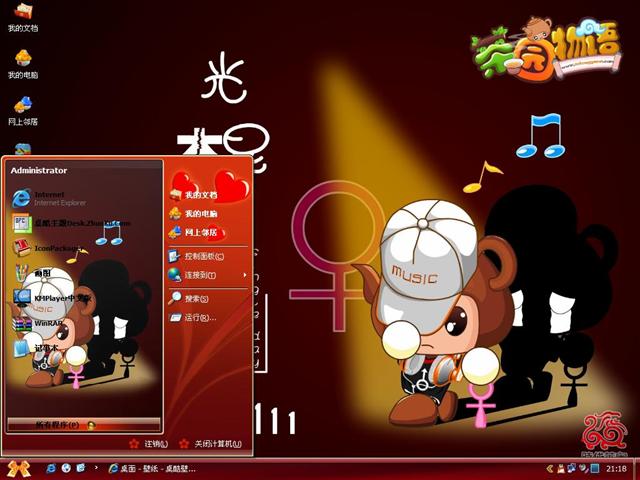Click 关闭计算机(U) shut down button
This screenshot has width=640, height=480.
(x=211, y=444)
